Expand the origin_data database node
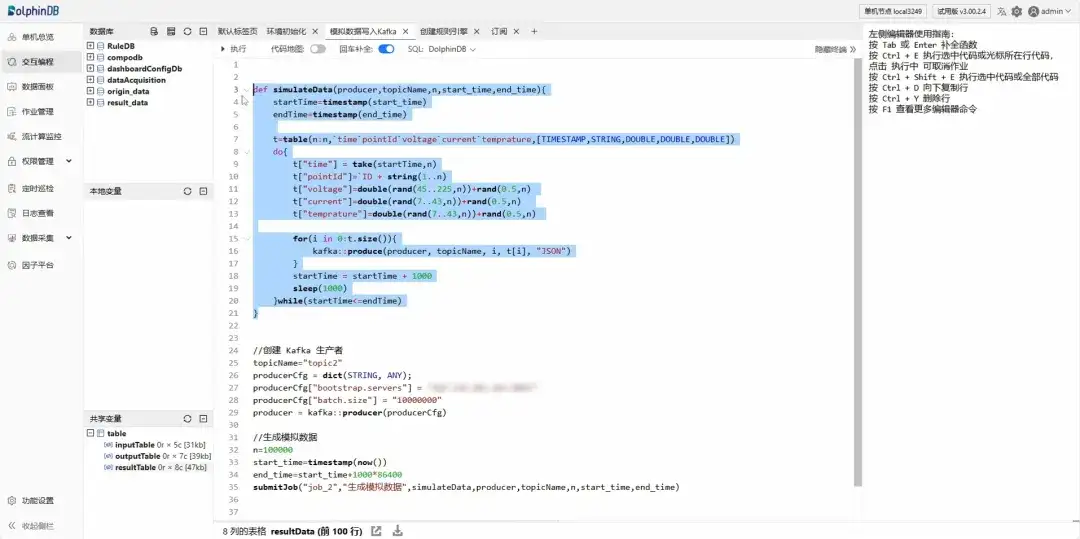This screenshot has height=539, width=1080. click(90, 91)
